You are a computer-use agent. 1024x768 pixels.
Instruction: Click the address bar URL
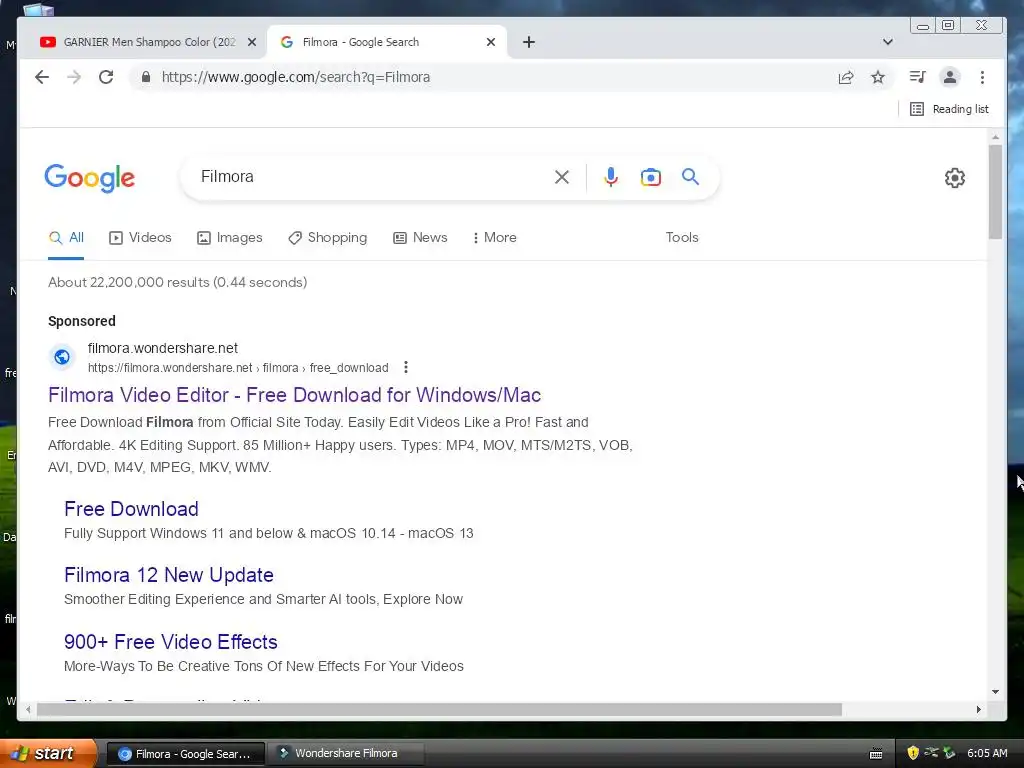click(x=296, y=77)
